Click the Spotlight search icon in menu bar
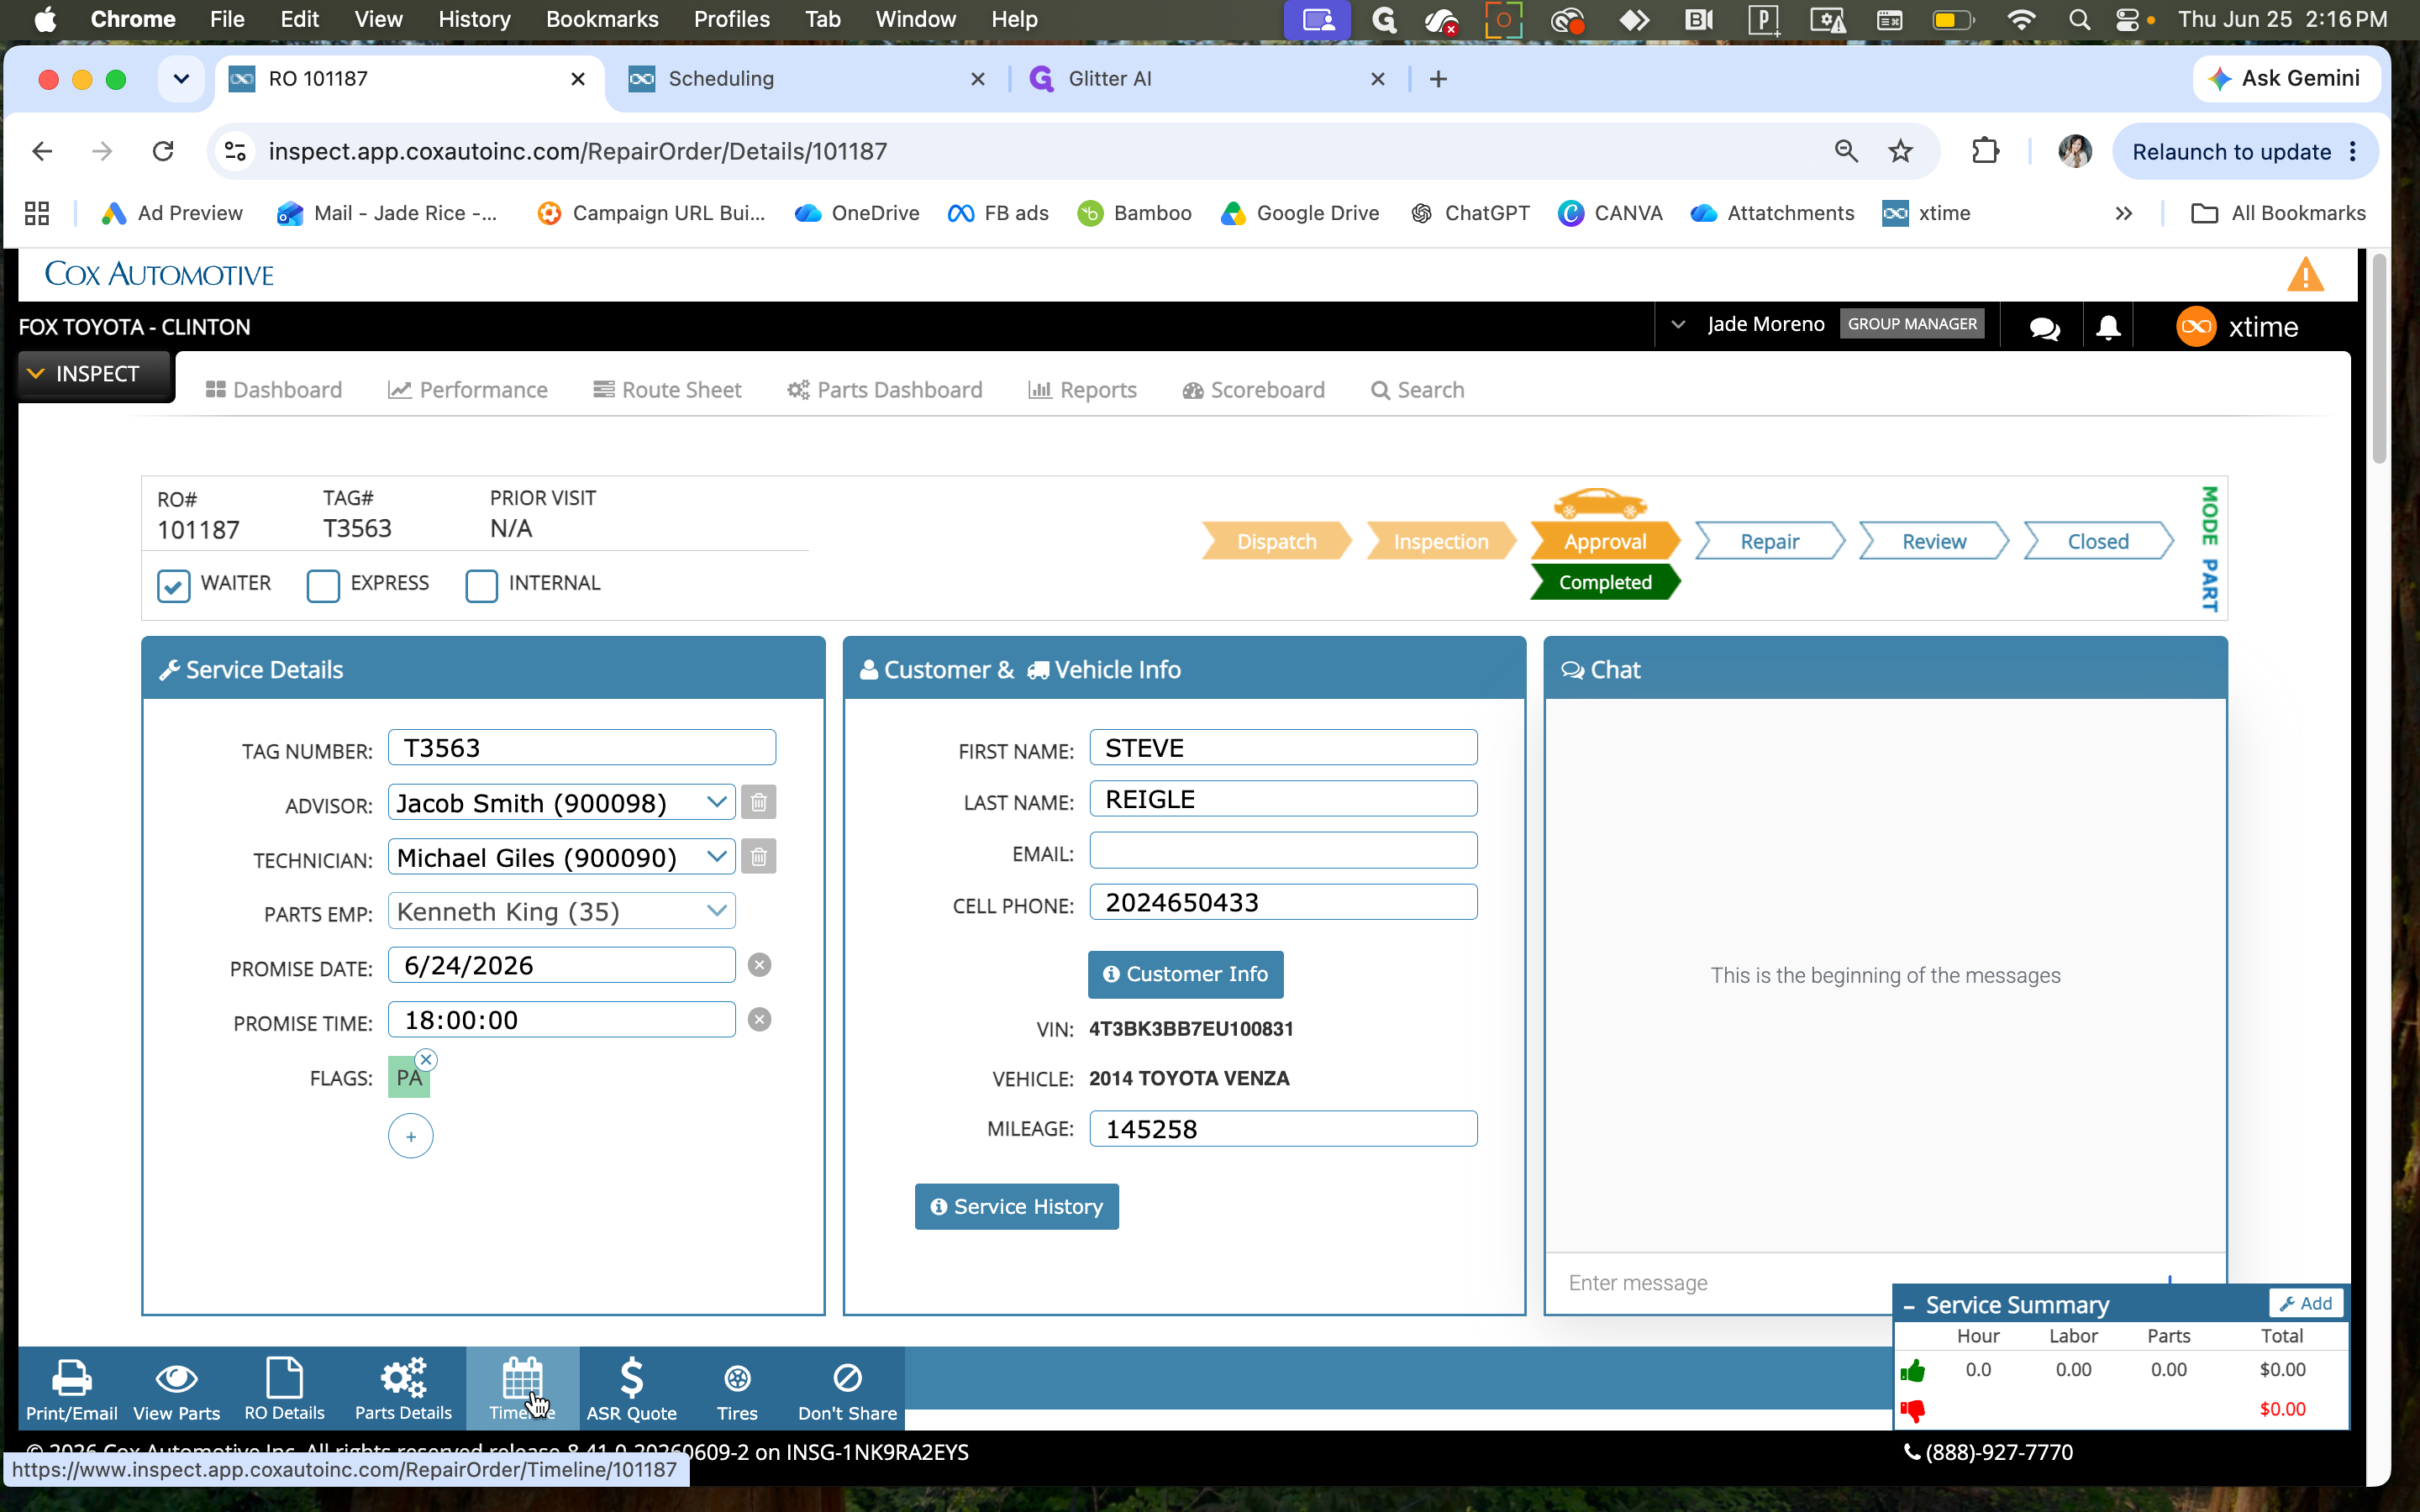 click(x=2079, y=19)
